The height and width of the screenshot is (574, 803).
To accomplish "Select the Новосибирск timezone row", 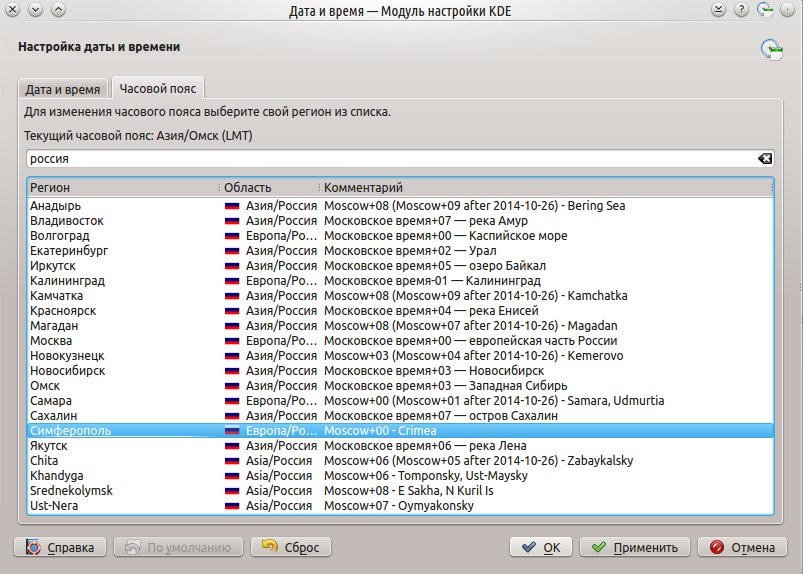I will point(400,371).
